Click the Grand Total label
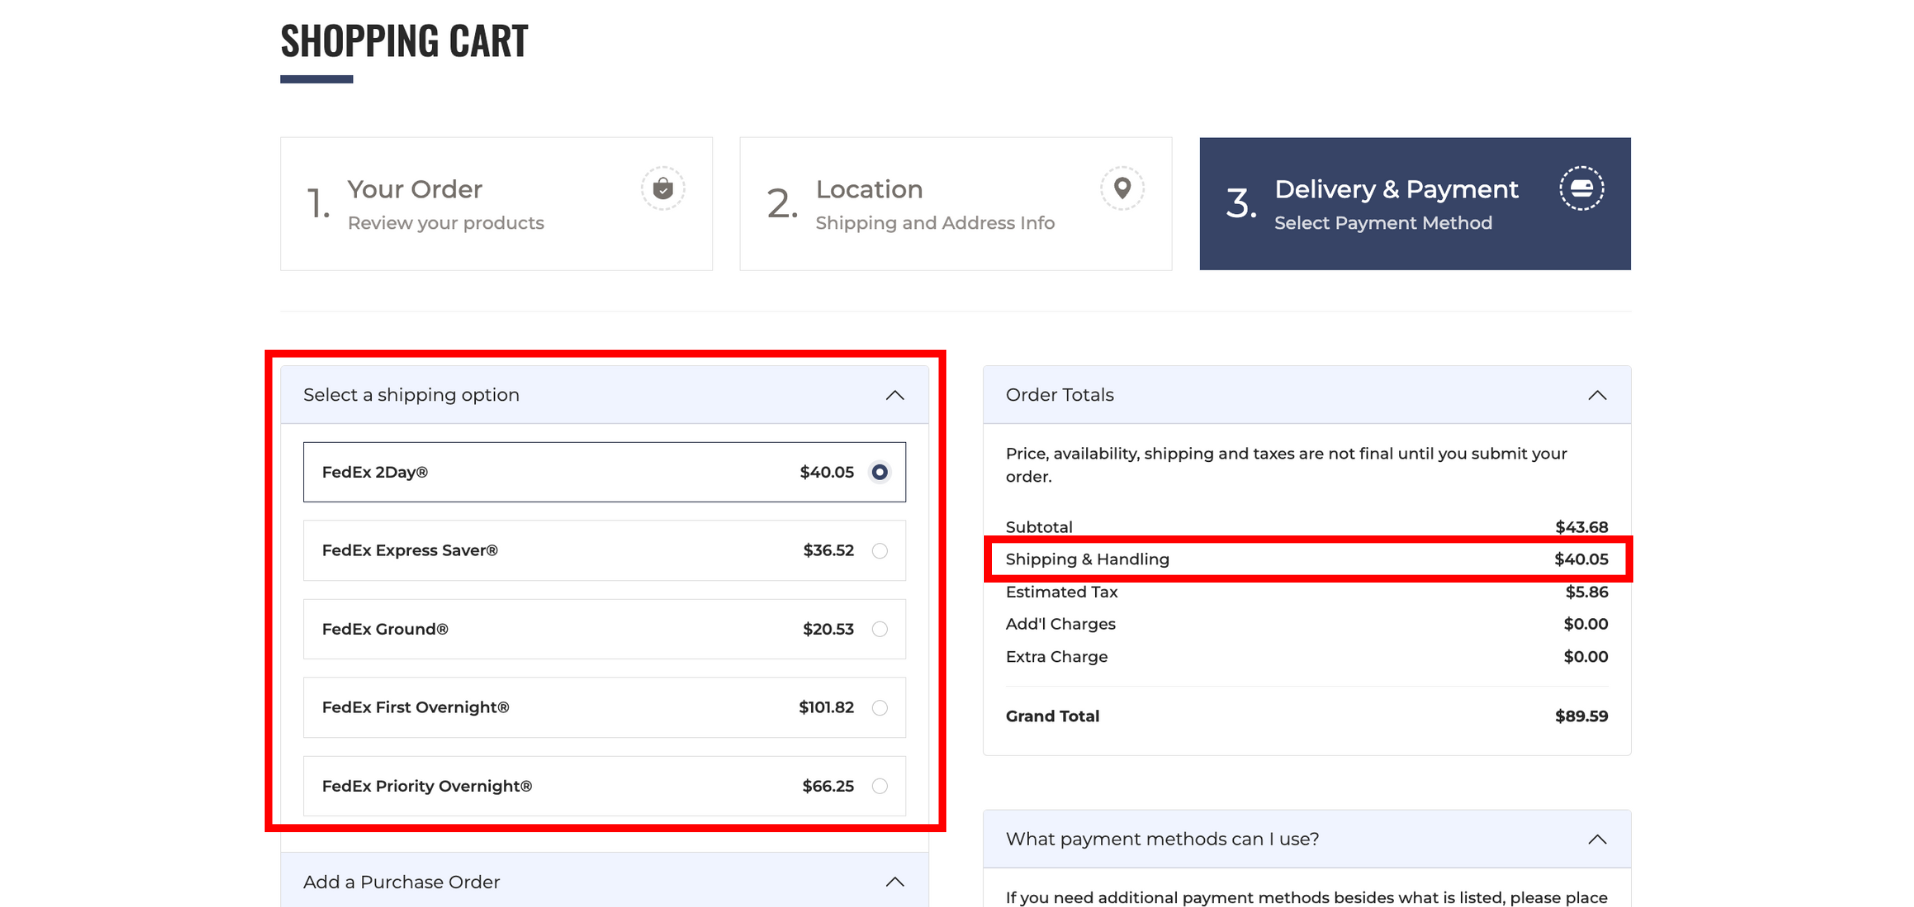This screenshot has width=1914, height=907. [1052, 716]
